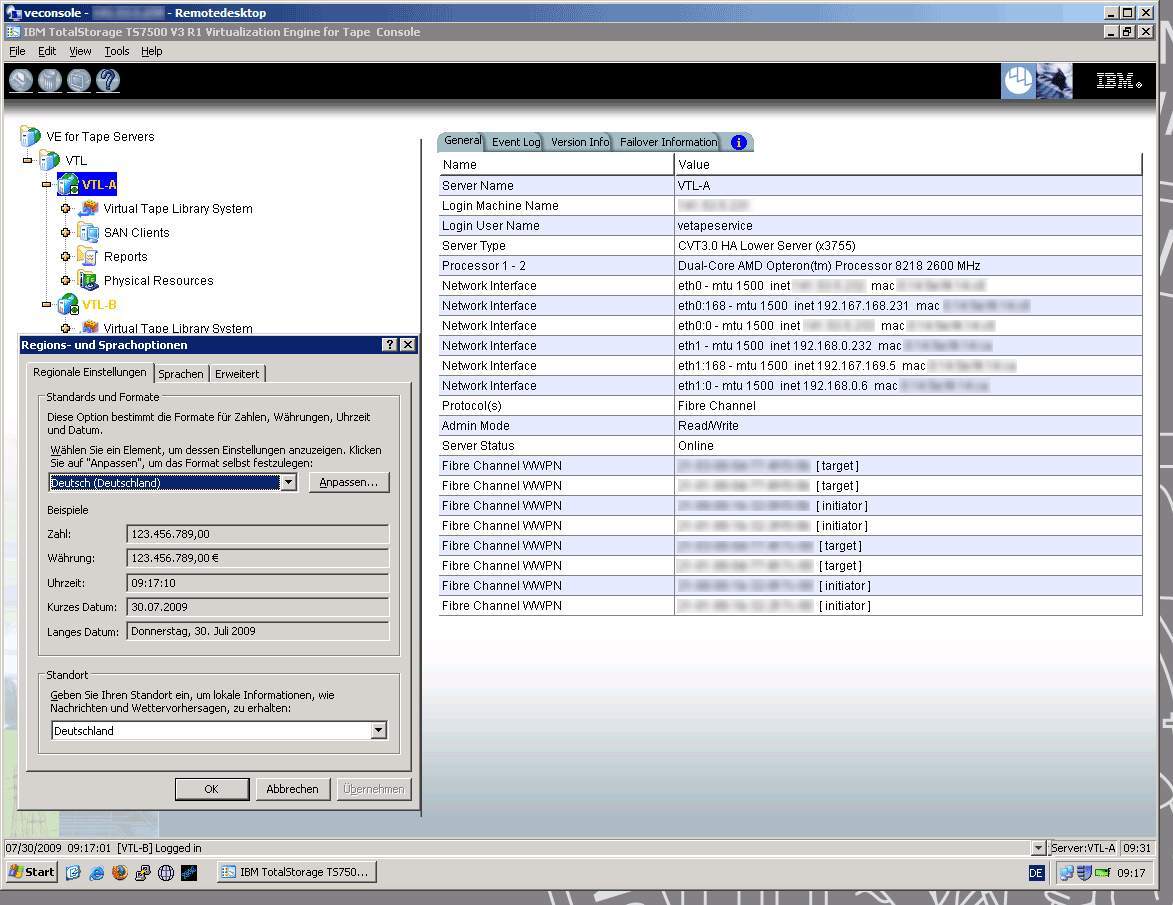
Task: Switch to the Event Log tab
Action: (x=515, y=141)
